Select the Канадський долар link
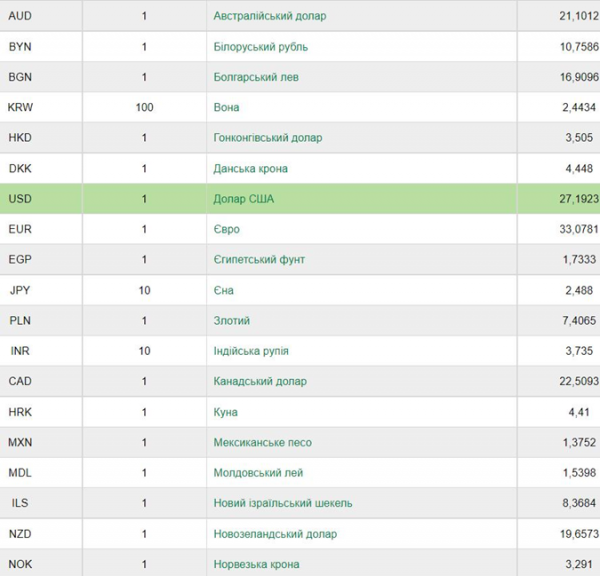 pos(260,381)
